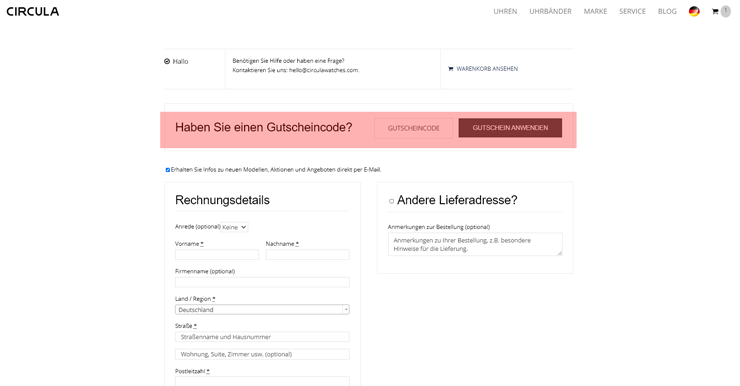Open the MARKE menu
Image resolution: width=740 pixels, height=386 pixels.
tap(595, 11)
